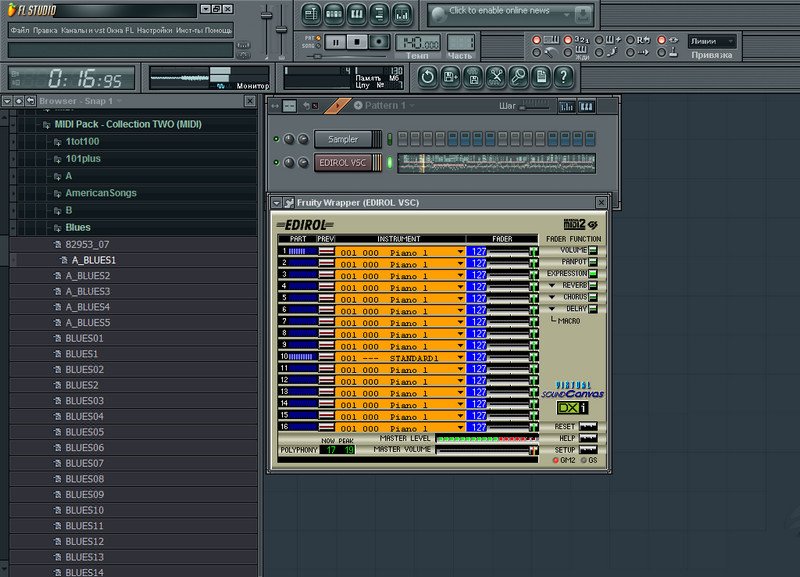Open the piano roll view icon in step sequencer
The image size is (800, 577).
point(587,106)
